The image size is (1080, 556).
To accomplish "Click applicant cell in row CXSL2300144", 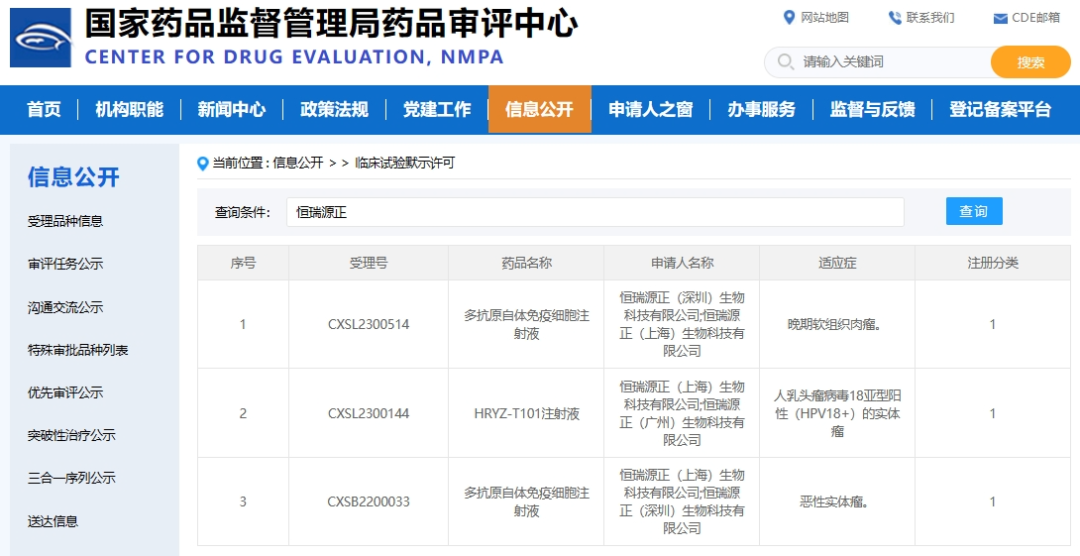I will click(x=682, y=413).
